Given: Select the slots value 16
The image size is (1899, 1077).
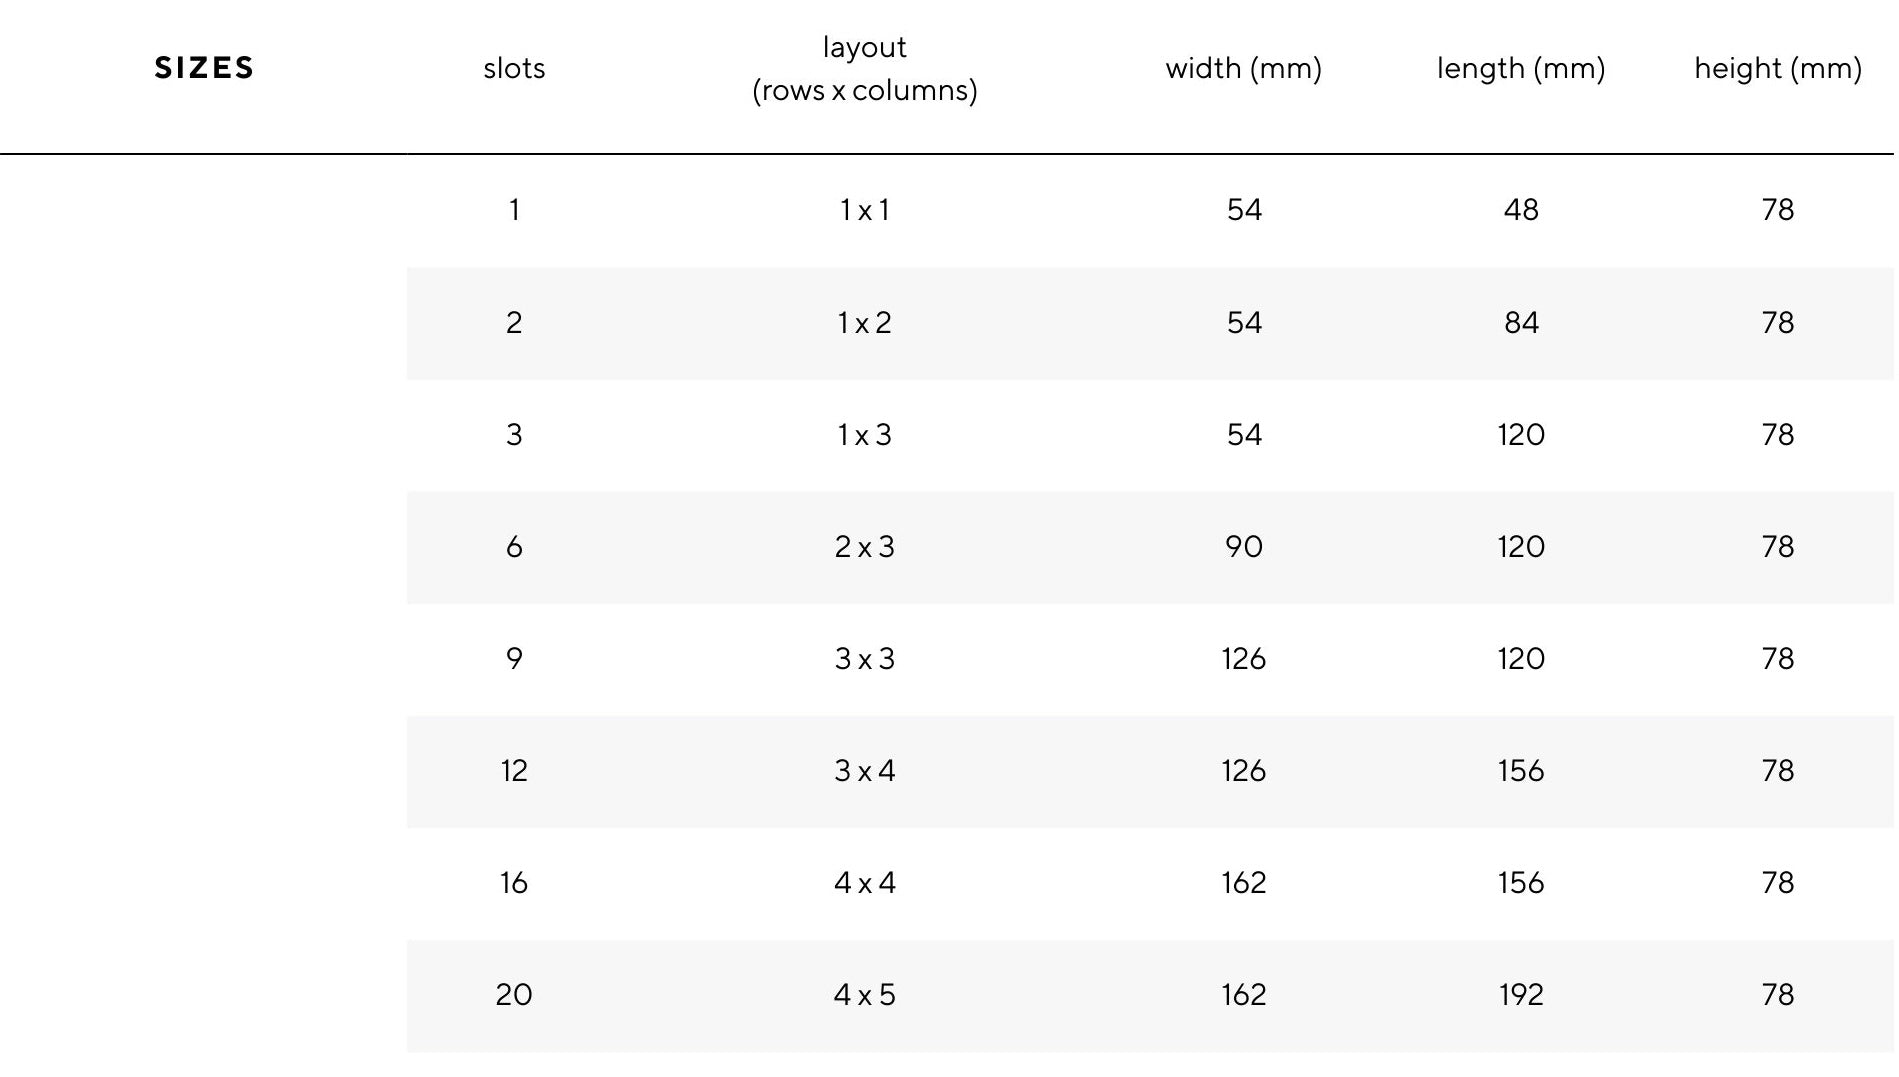Looking at the screenshot, I should 514,883.
